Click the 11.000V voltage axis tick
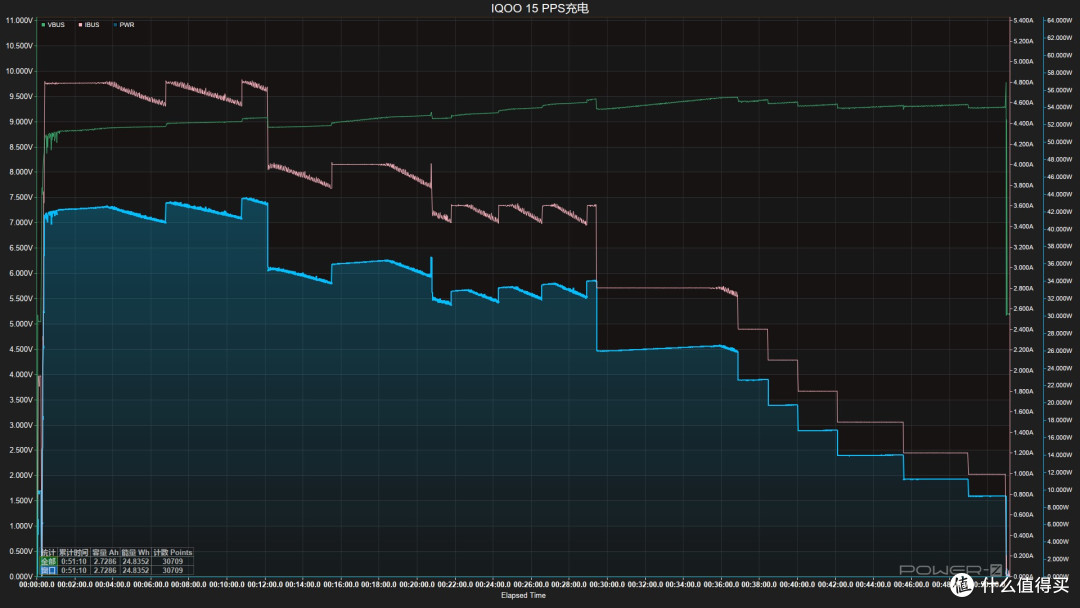The image size is (1080, 608). (x=19, y=21)
